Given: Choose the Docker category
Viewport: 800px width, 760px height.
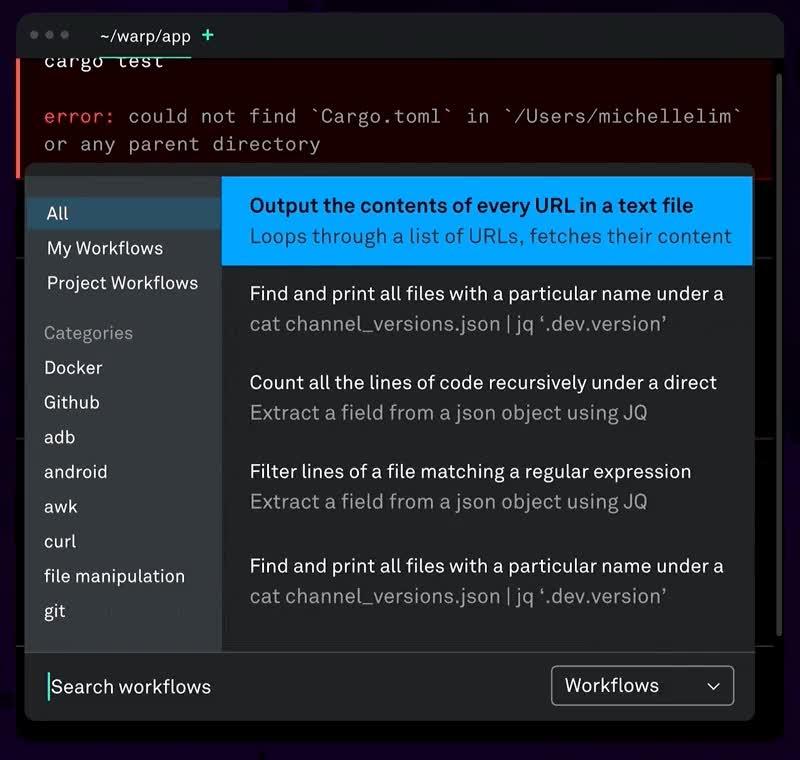Looking at the screenshot, I should pyautogui.click(x=73, y=368).
